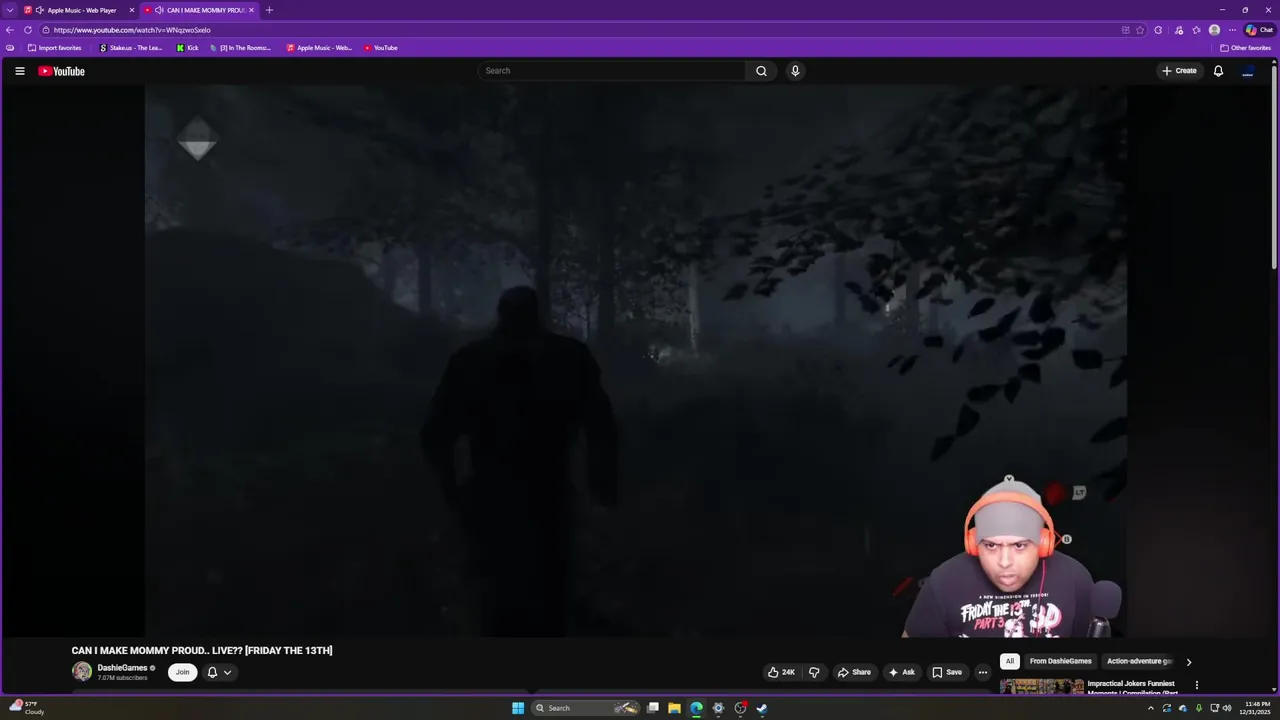Select the CAN I MAKE MOMMY PROUD tab

click(x=199, y=10)
